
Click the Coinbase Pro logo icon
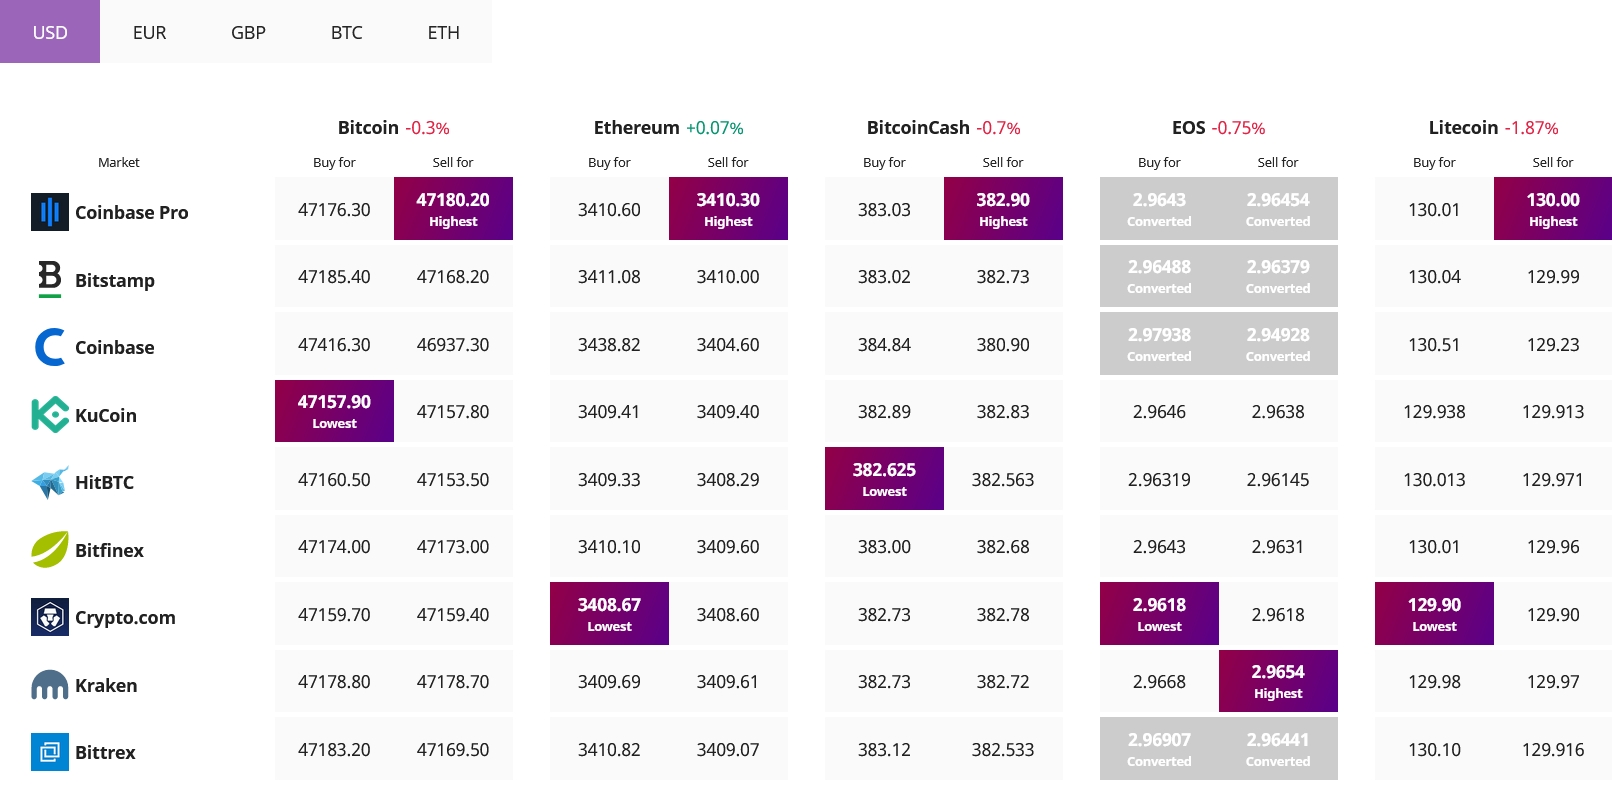(50, 212)
